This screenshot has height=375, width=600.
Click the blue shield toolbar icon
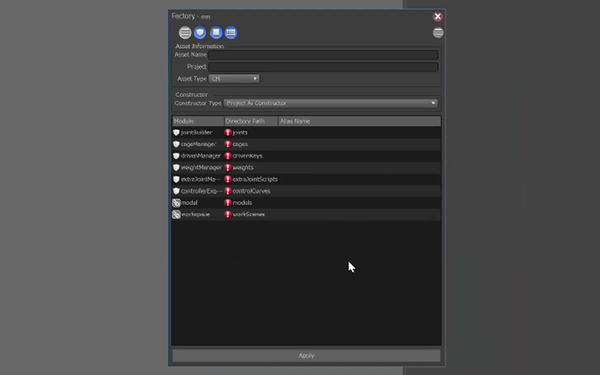click(200, 33)
